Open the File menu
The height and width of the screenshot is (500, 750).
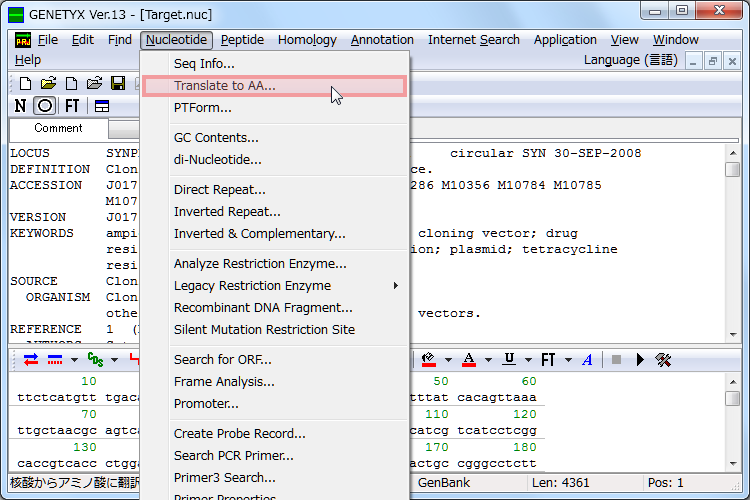tap(48, 40)
